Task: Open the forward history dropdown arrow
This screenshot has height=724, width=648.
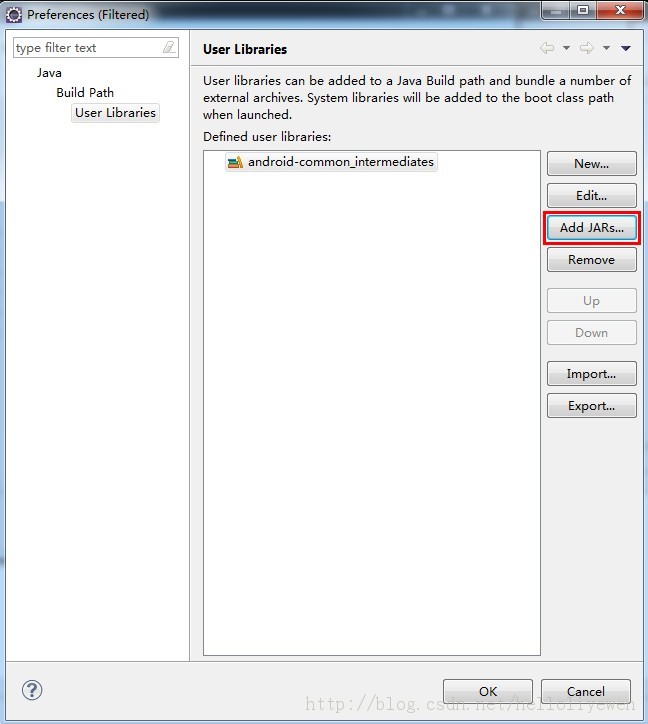Action: coord(606,48)
